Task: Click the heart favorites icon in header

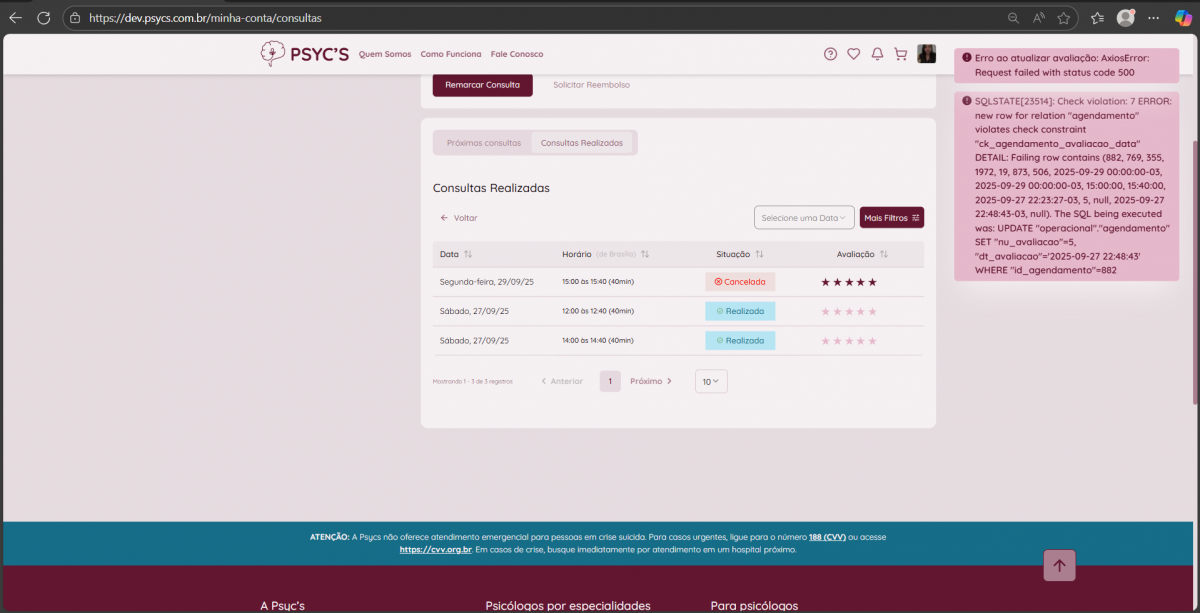Action: 853,54
